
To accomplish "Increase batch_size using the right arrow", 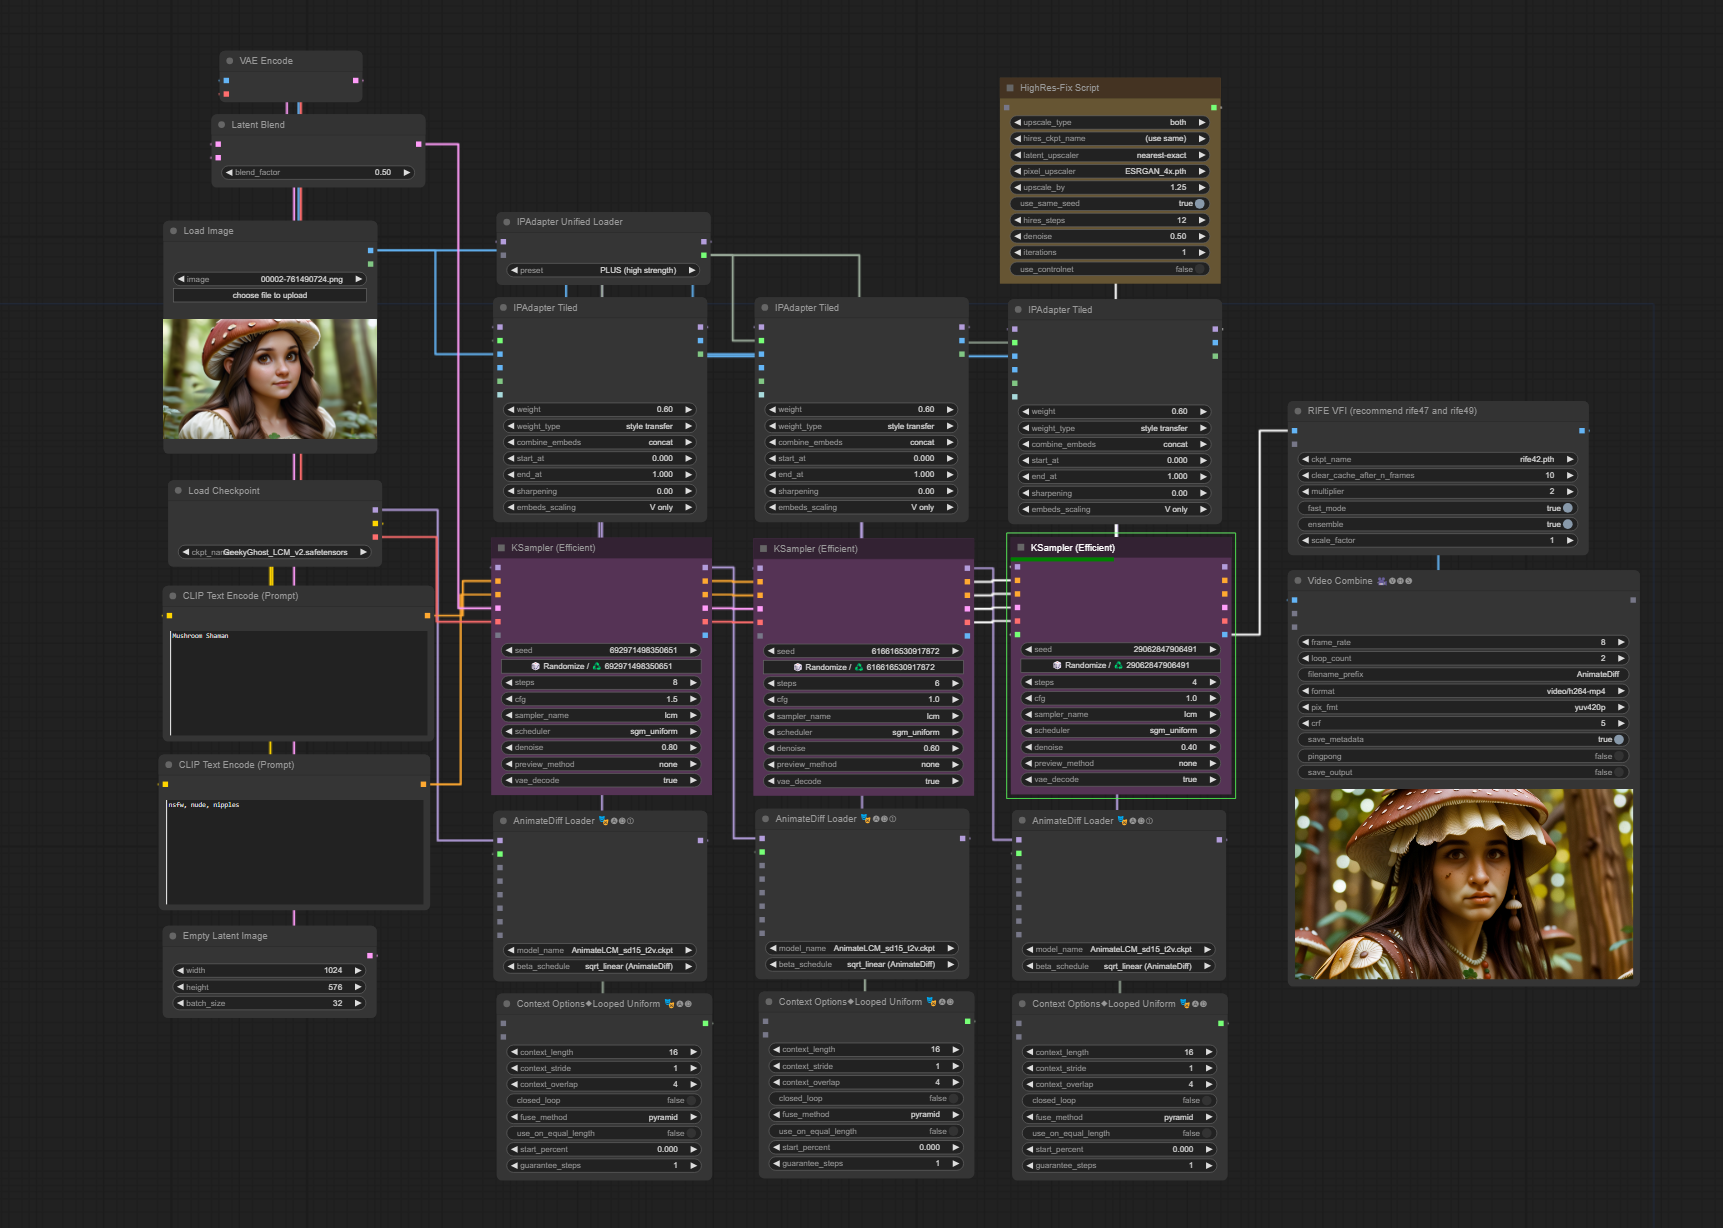I will pyautogui.click(x=358, y=1003).
